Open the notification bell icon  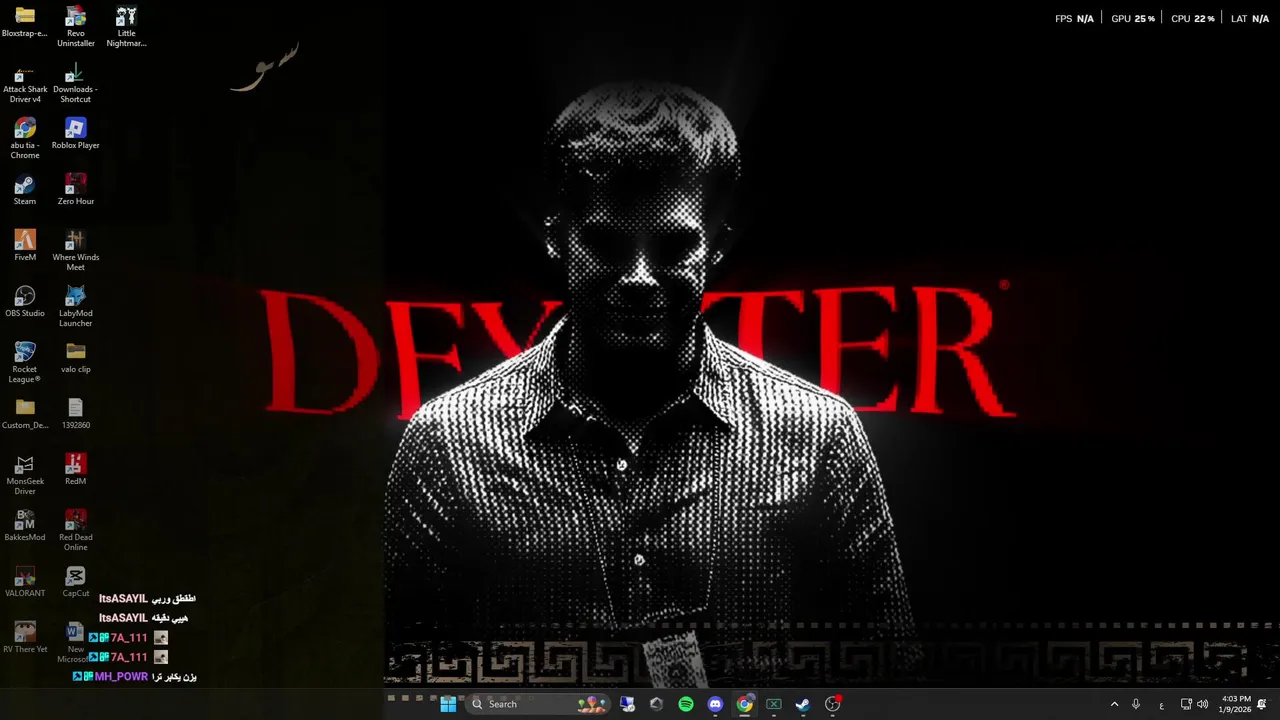click(x=1262, y=704)
